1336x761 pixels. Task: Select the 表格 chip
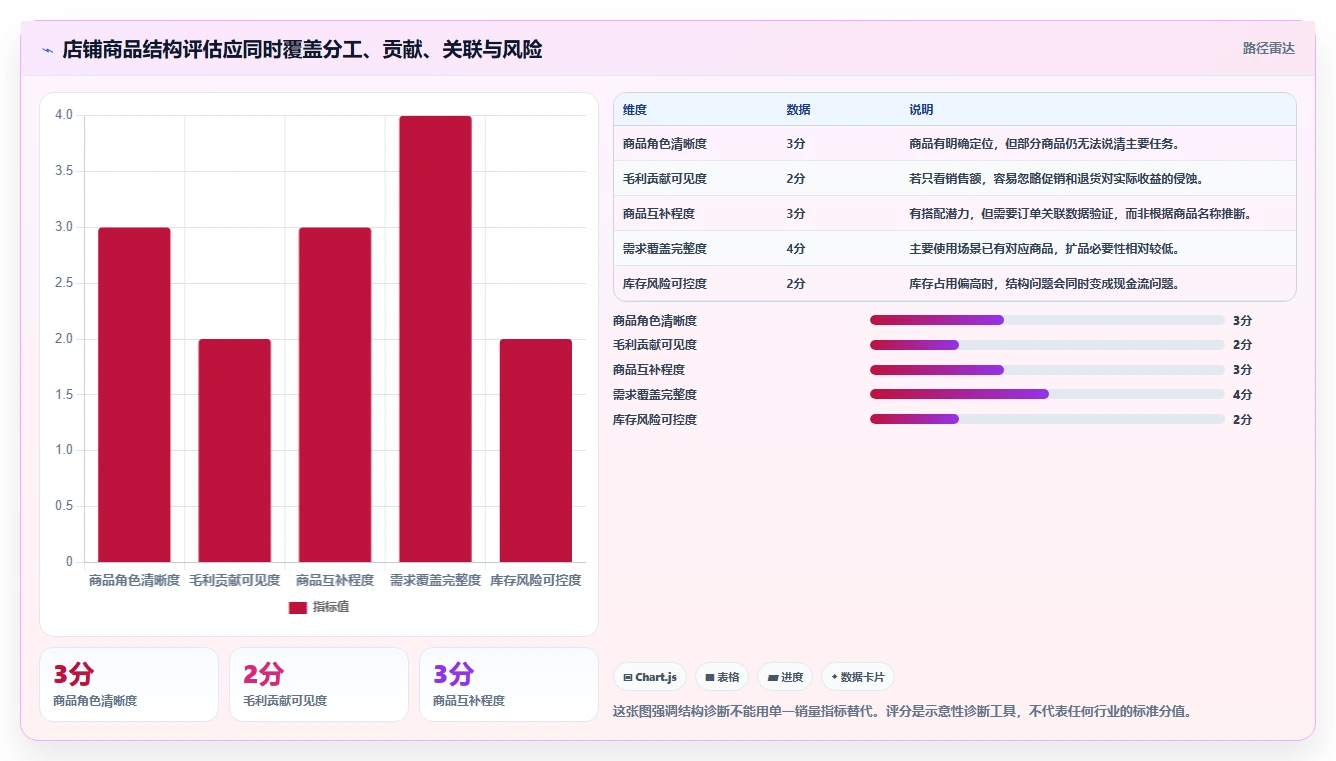pos(722,677)
